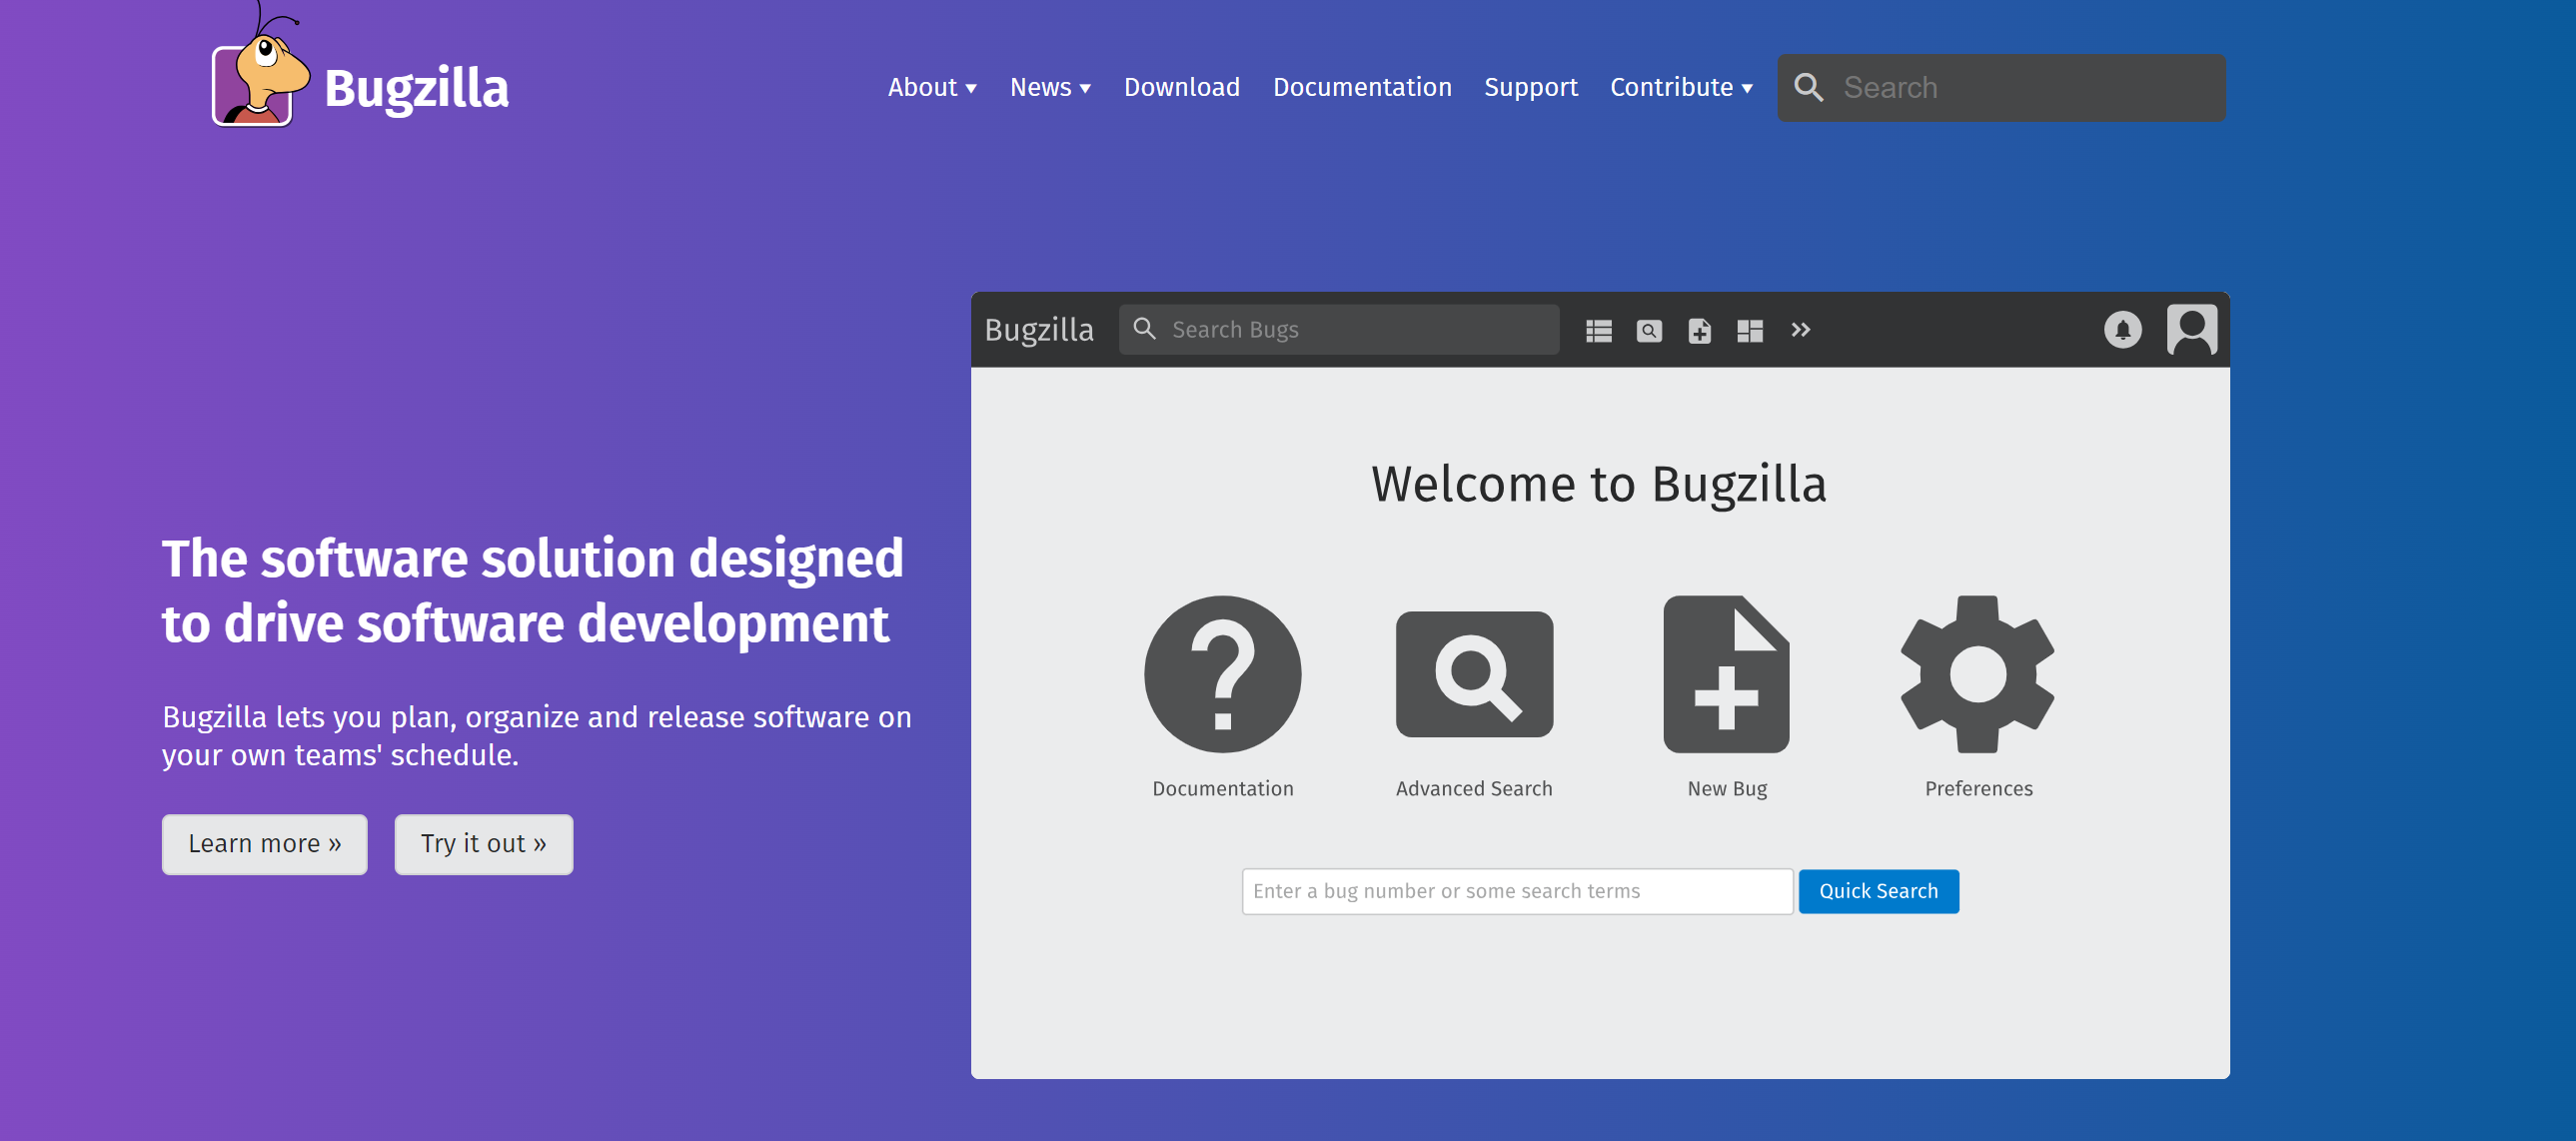The image size is (2576, 1141).
Task: Open the notifications bell icon
Action: (2122, 330)
